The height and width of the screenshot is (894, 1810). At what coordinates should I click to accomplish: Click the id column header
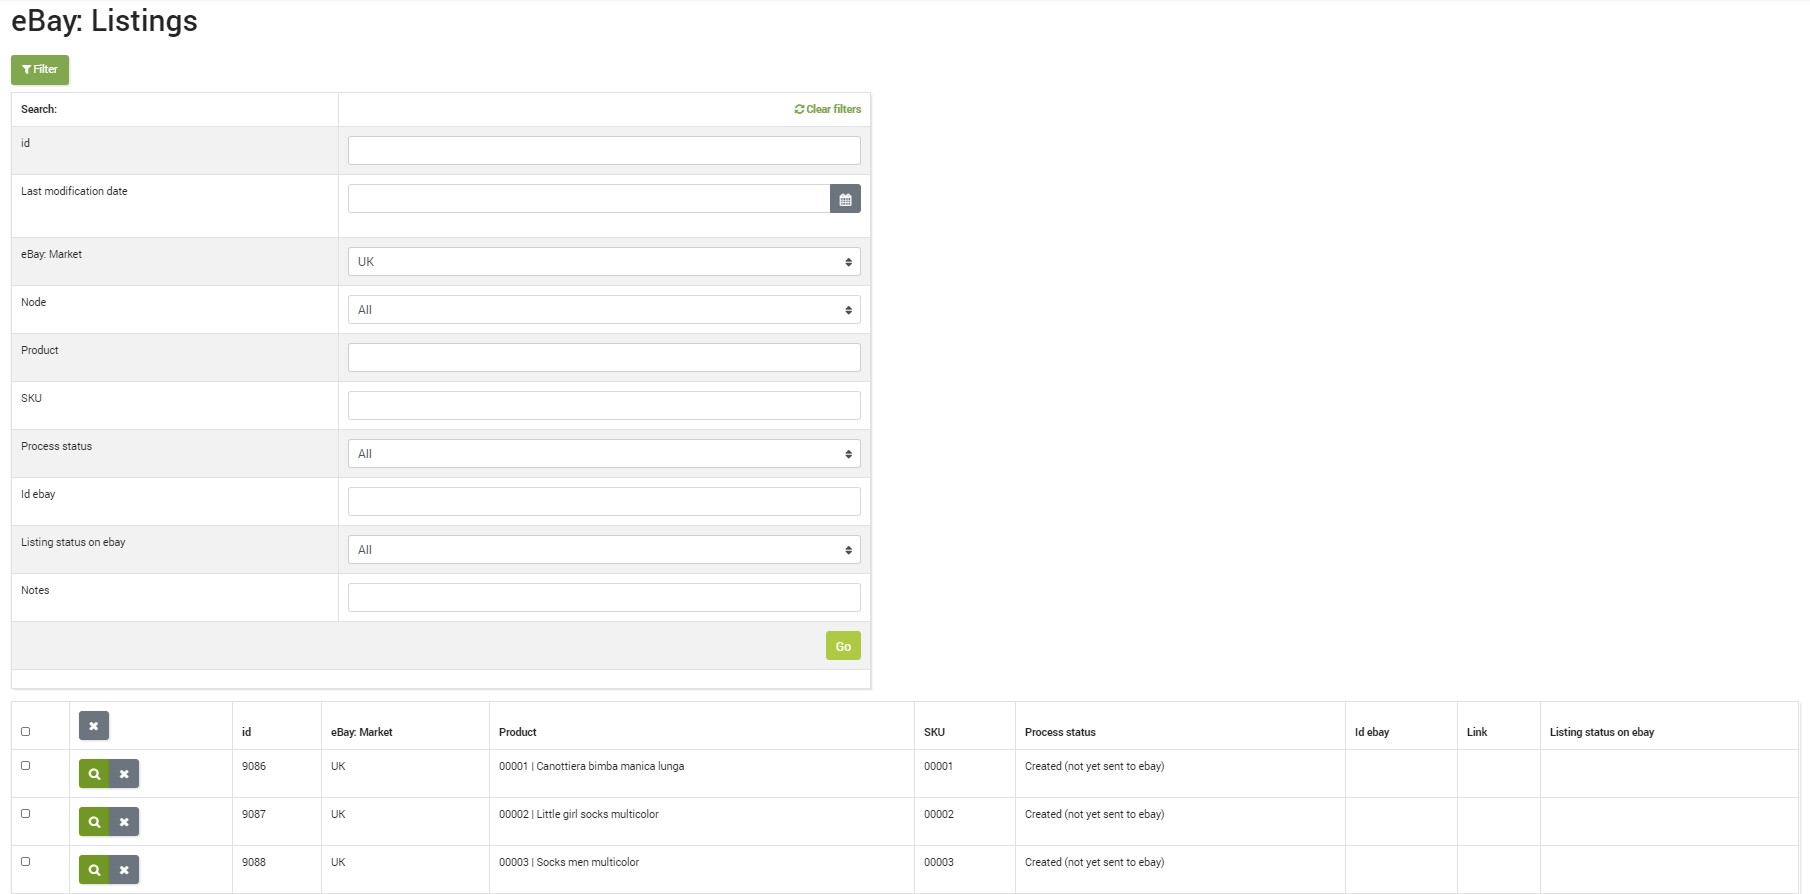[x=246, y=732]
